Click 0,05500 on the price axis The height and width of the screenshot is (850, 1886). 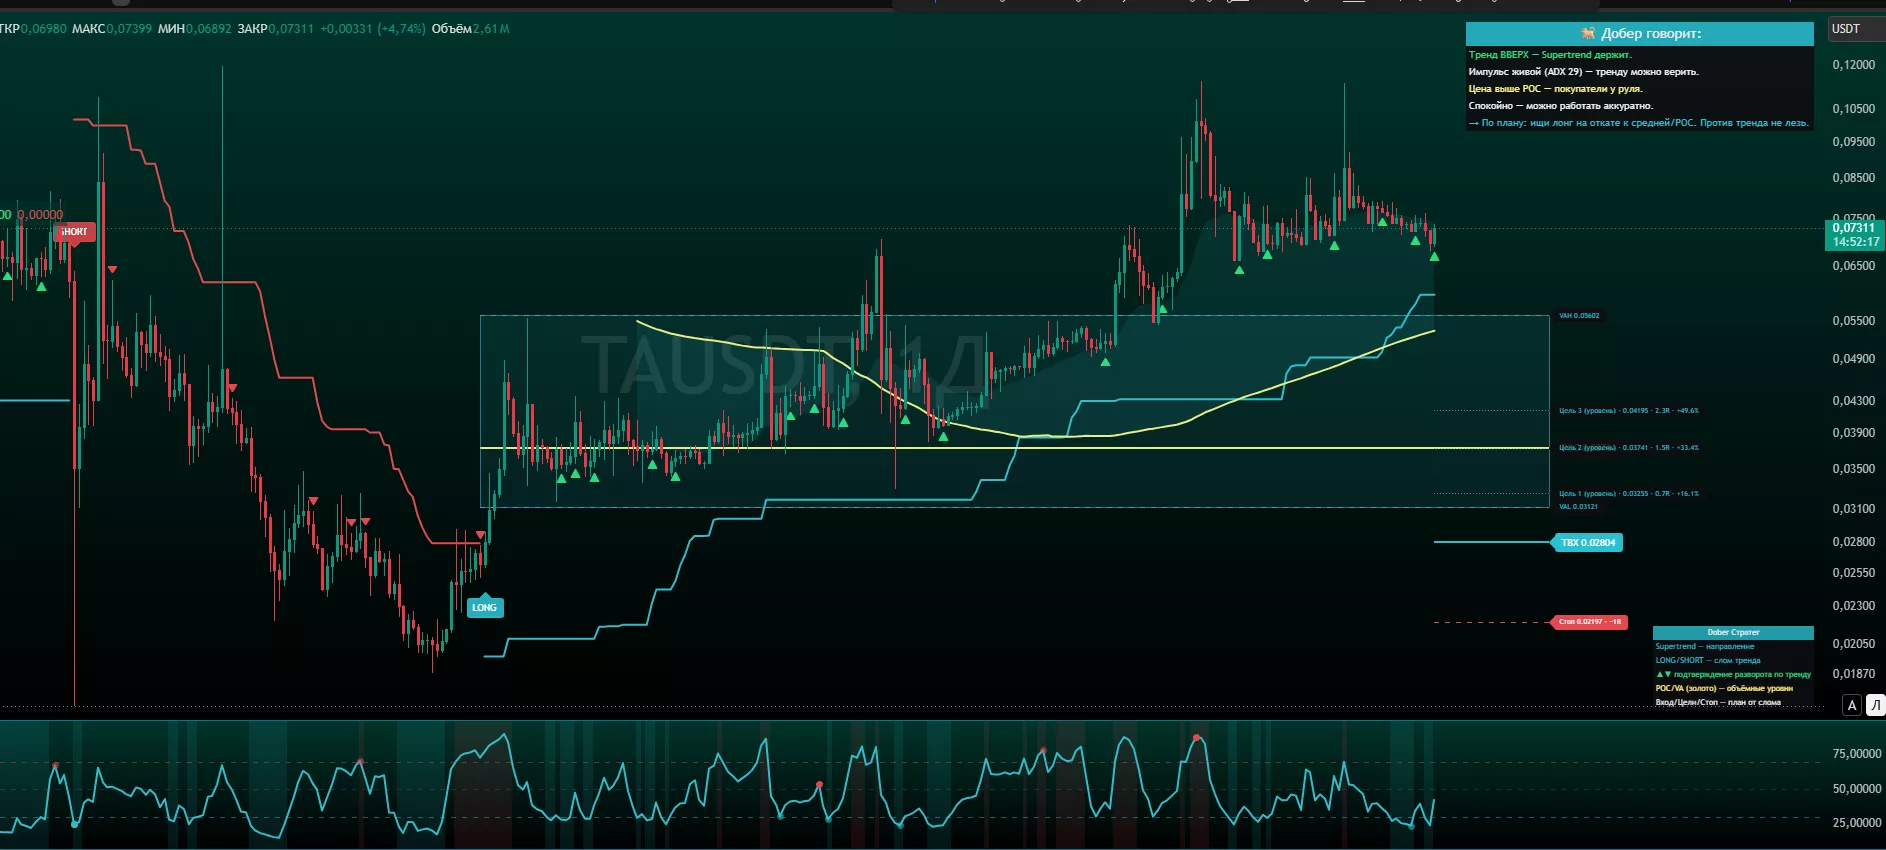[1854, 321]
